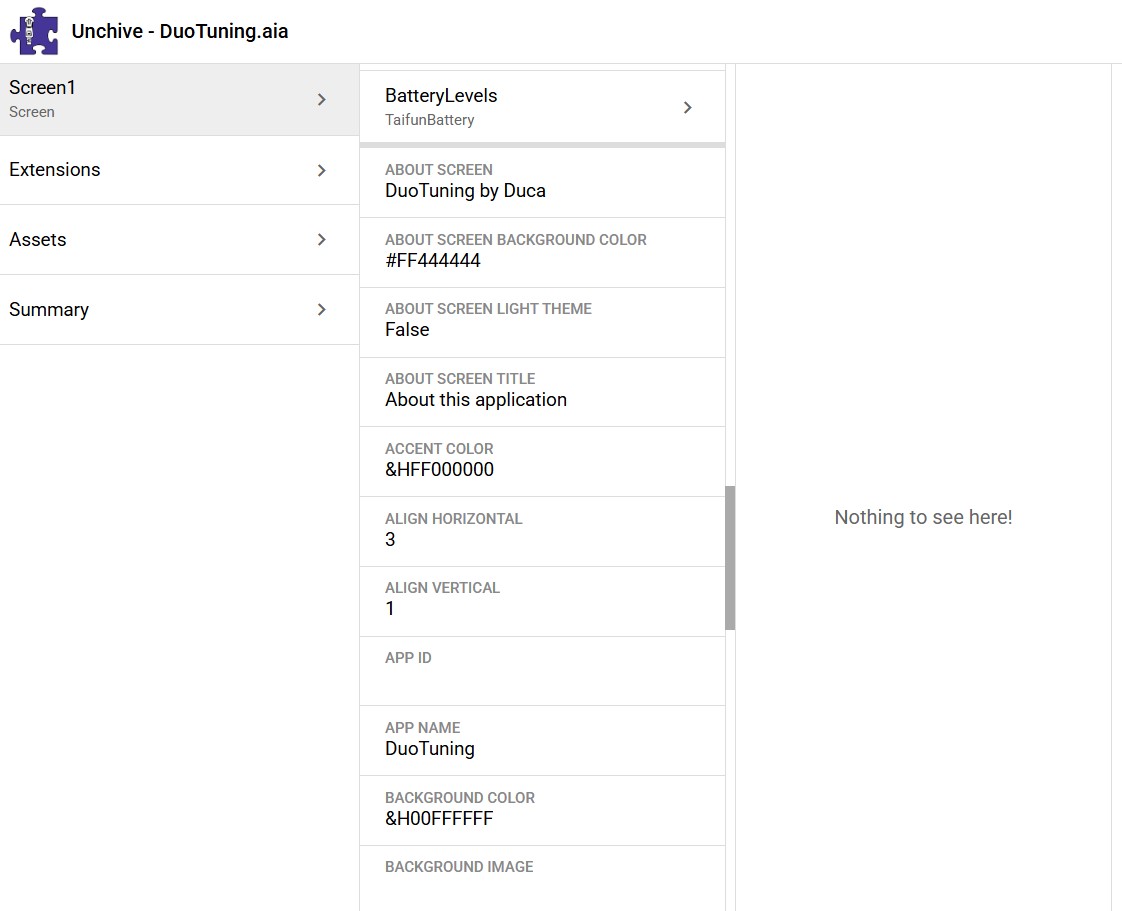
Task: Click the Accent Color &HFF000000 value
Action: [x=439, y=470]
